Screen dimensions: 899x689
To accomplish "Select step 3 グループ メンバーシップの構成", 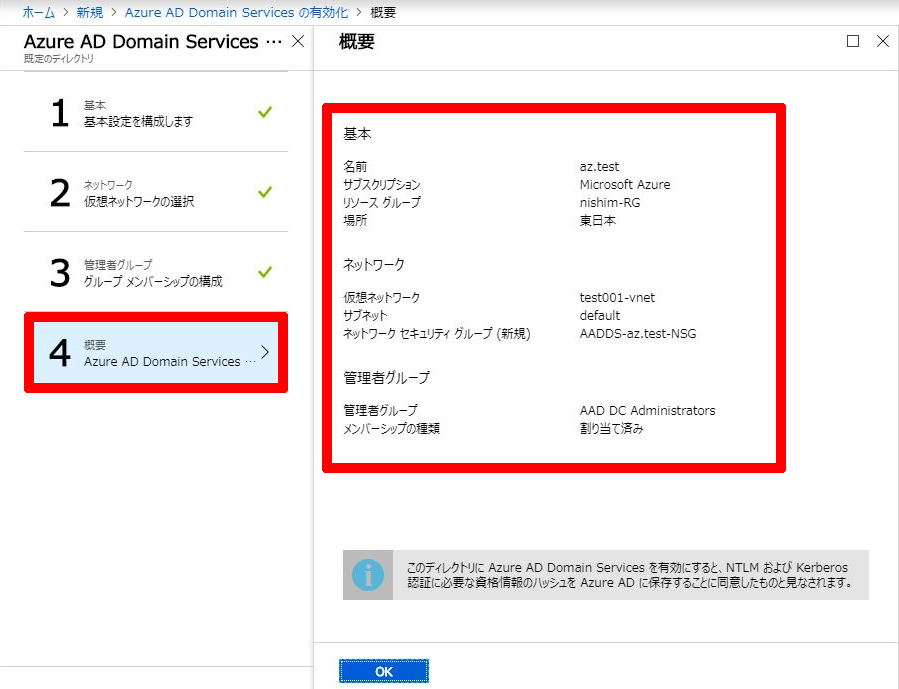I will point(155,272).
